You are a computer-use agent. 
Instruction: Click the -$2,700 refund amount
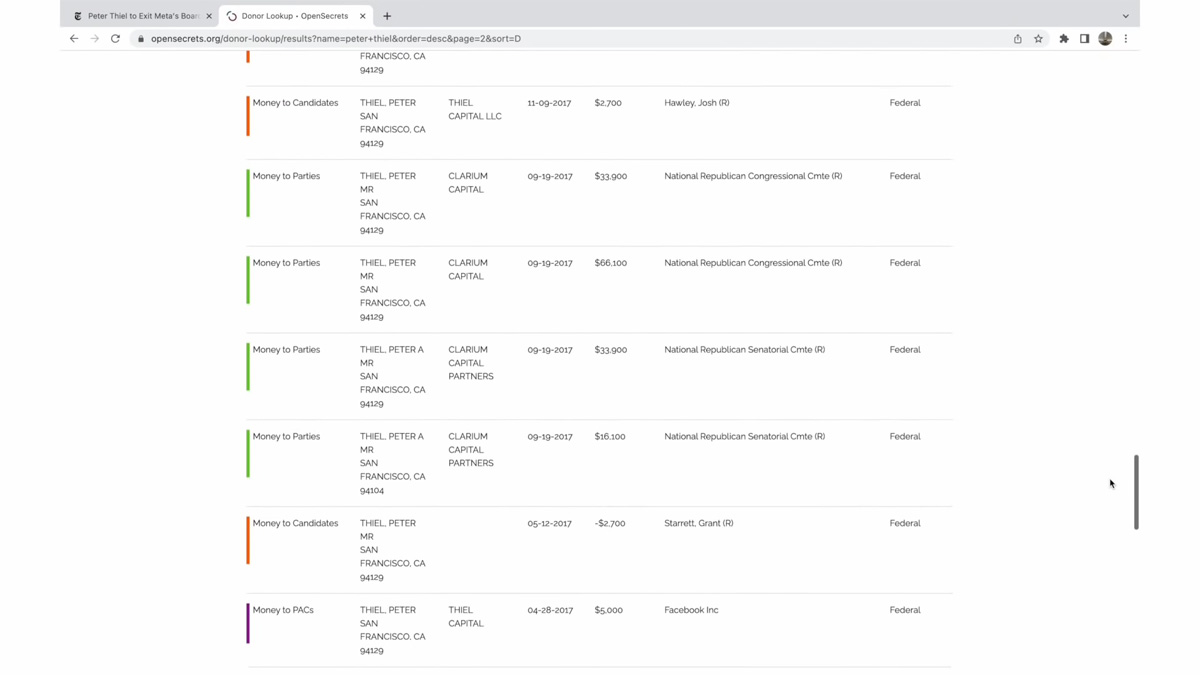(x=609, y=524)
